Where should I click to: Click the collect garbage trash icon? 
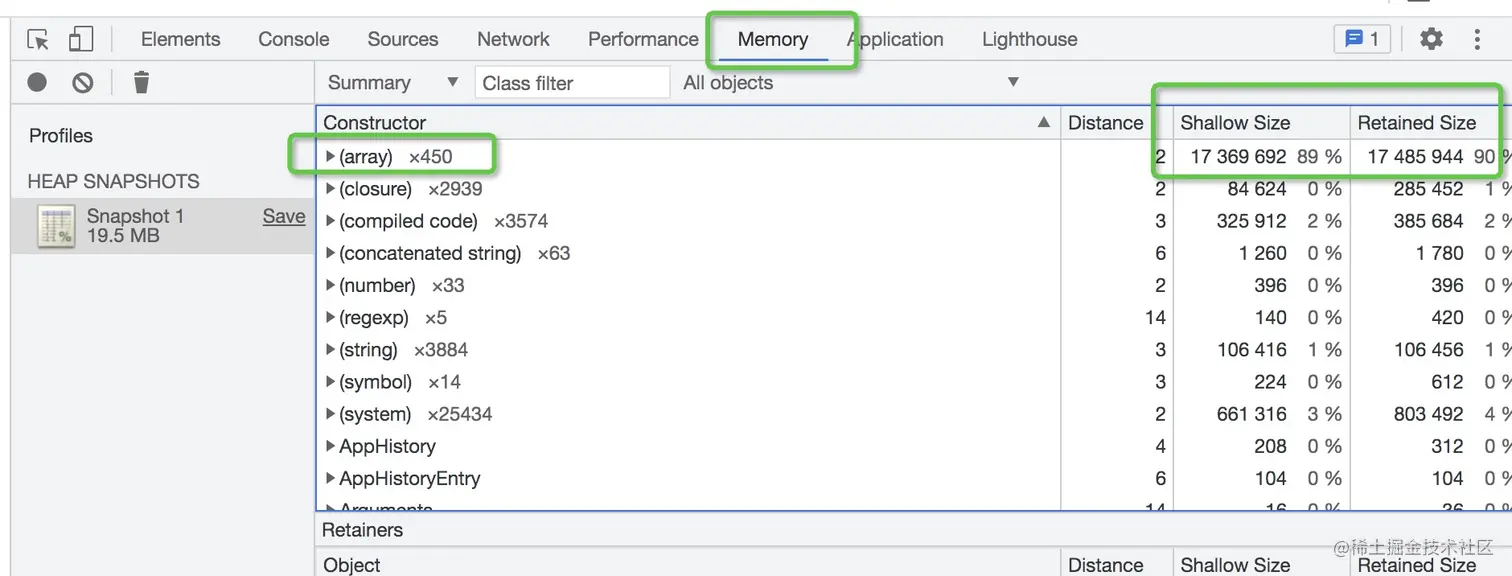click(x=141, y=82)
